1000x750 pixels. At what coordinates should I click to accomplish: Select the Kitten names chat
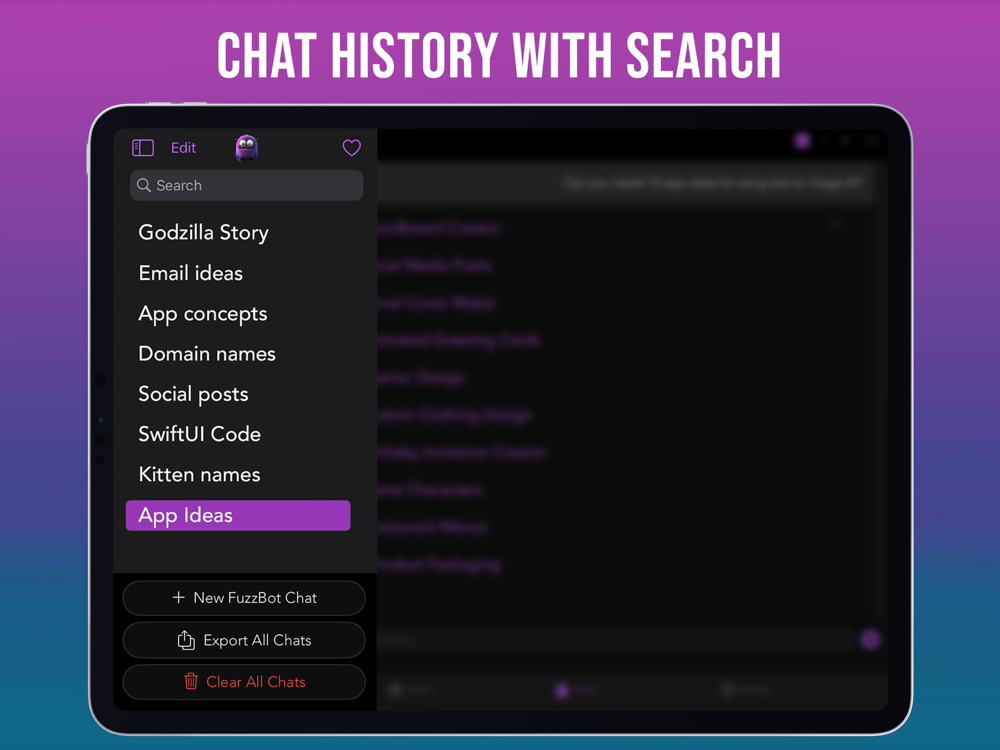pyautogui.click(x=200, y=474)
